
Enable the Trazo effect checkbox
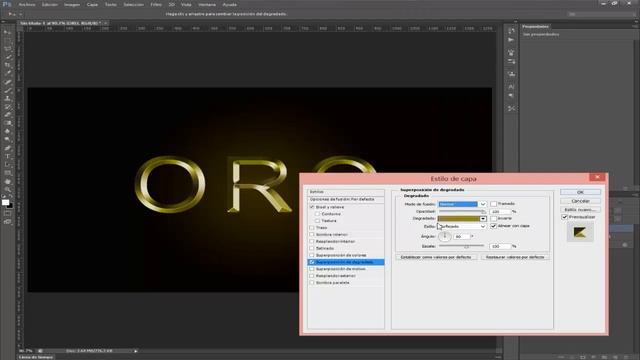[312, 228]
